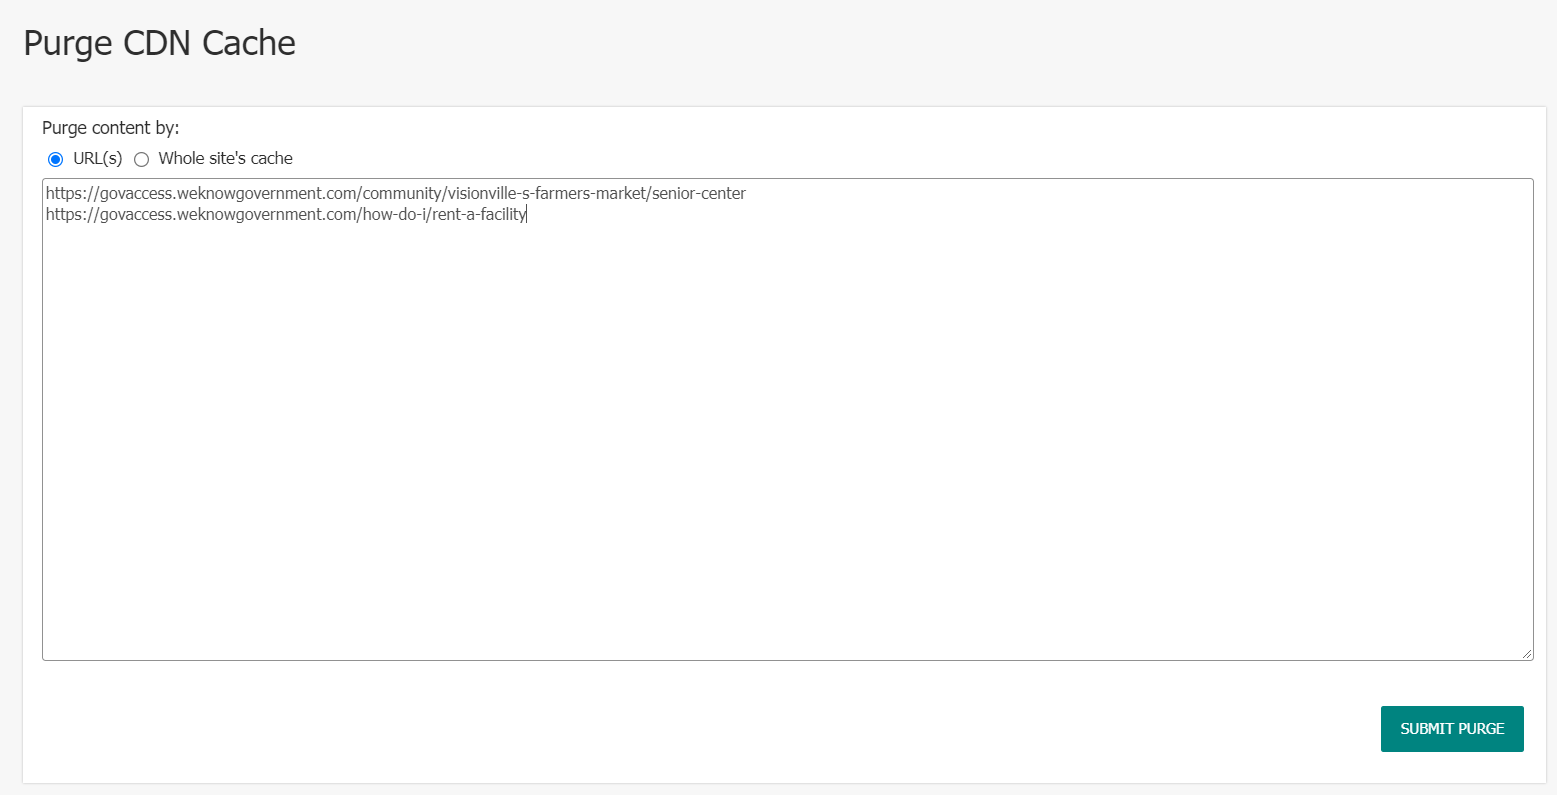Viewport: 1557px width, 795px height.
Task: Select the URL(s) radio button
Action: point(56,159)
